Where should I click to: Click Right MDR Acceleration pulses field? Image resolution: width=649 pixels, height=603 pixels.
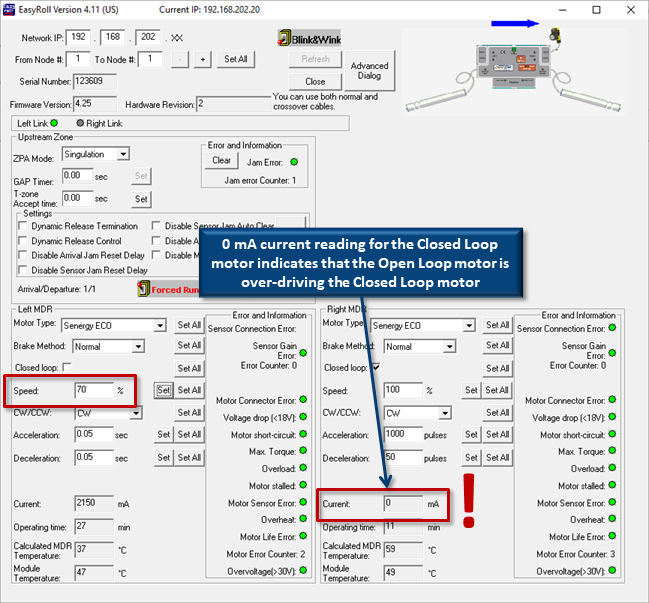click(x=403, y=434)
